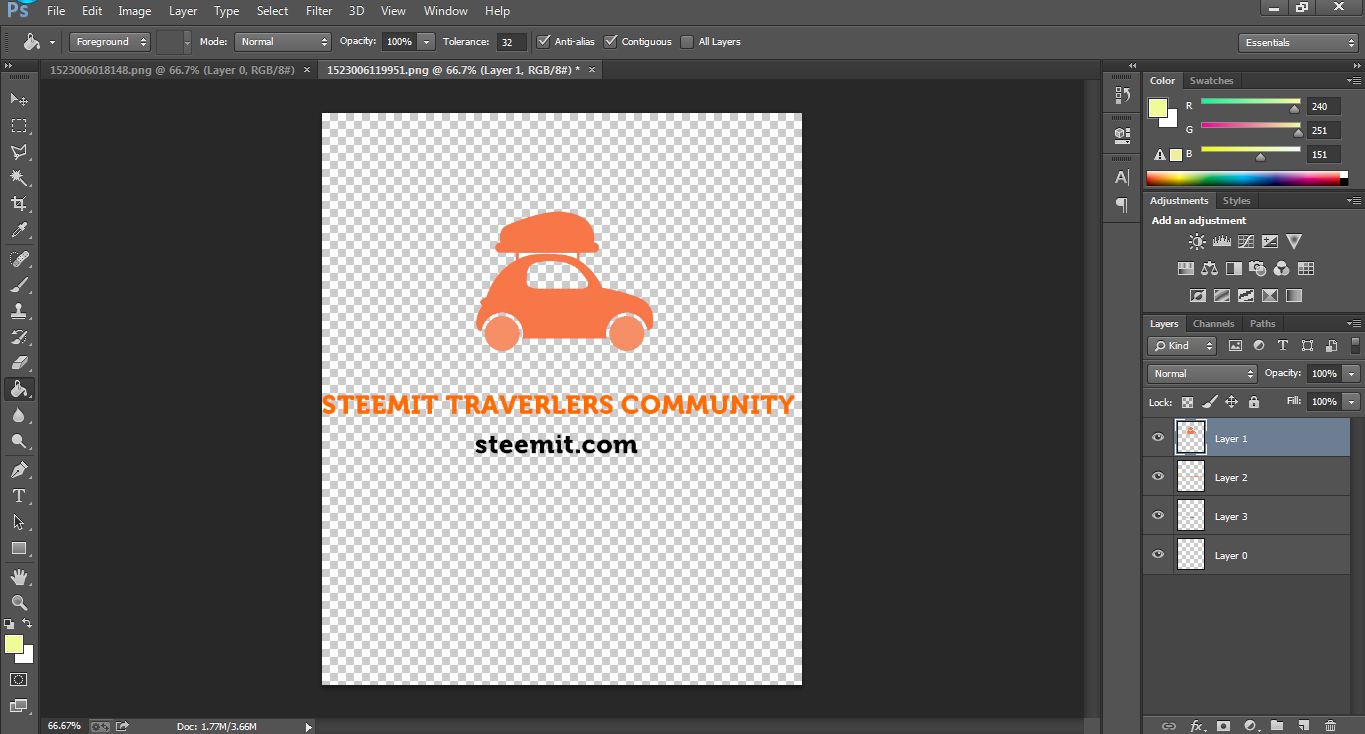Open the Foreground fill source dropdown
Screen dimensions: 1365x734
pos(110,42)
